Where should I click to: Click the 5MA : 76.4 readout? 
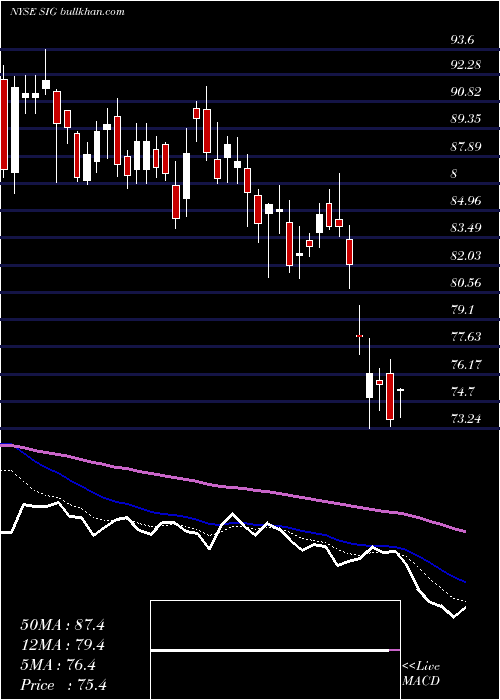pos(58,665)
